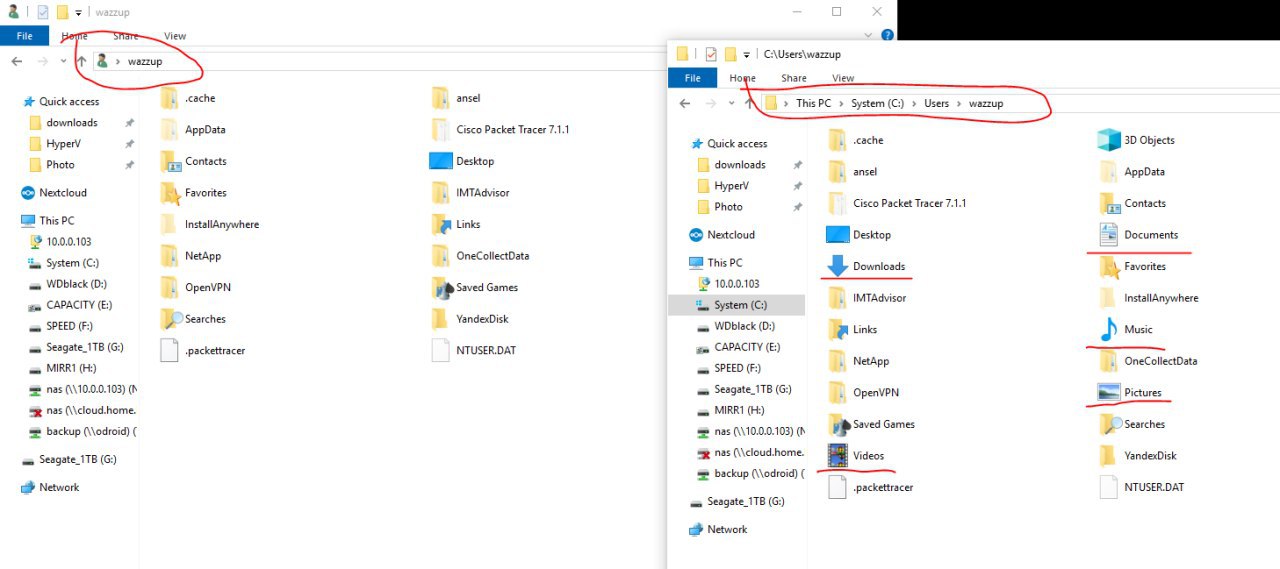Open 3D Objects folder in right window
The image size is (1280, 569).
pyautogui.click(x=1136, y=140)
